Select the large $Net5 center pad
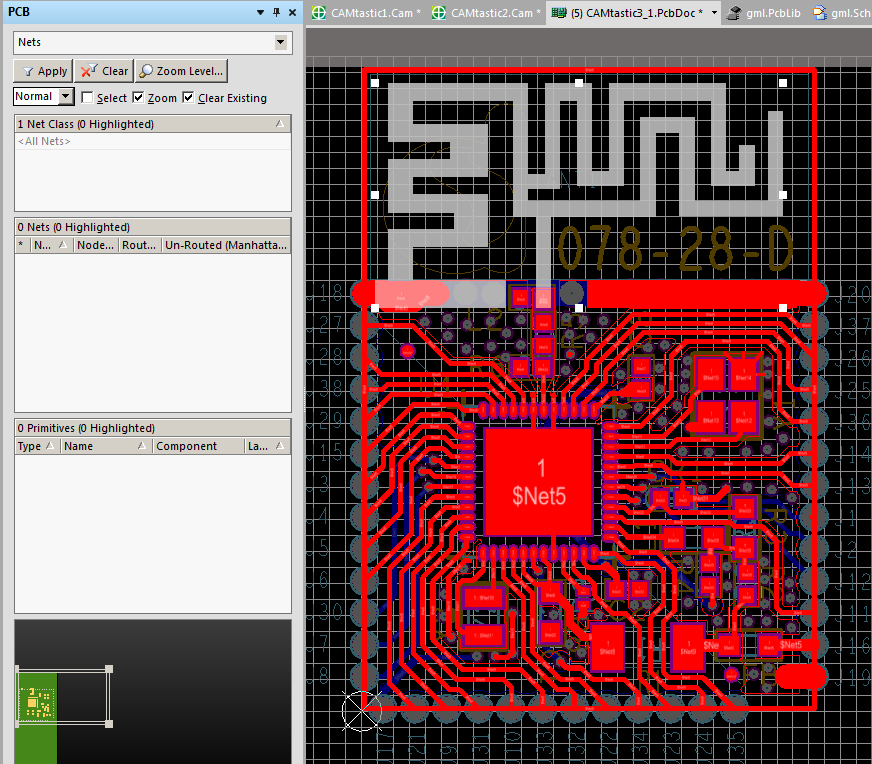This screenshot has height=764, width=872. (x=538, y=482)
